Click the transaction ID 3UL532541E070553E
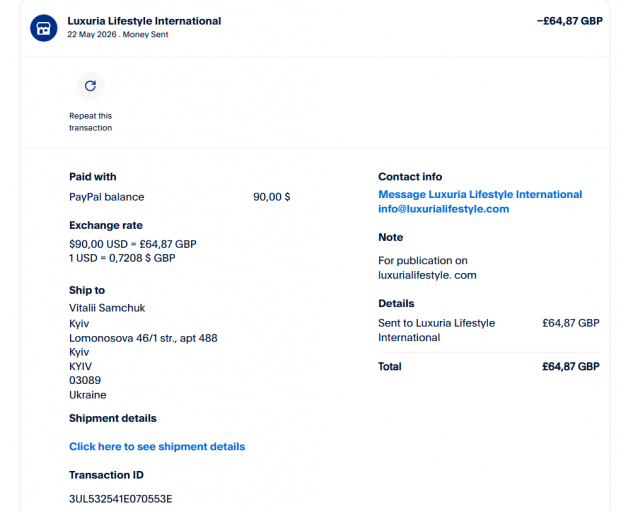Viewport: 621px width, 512px height. point(121,499)
